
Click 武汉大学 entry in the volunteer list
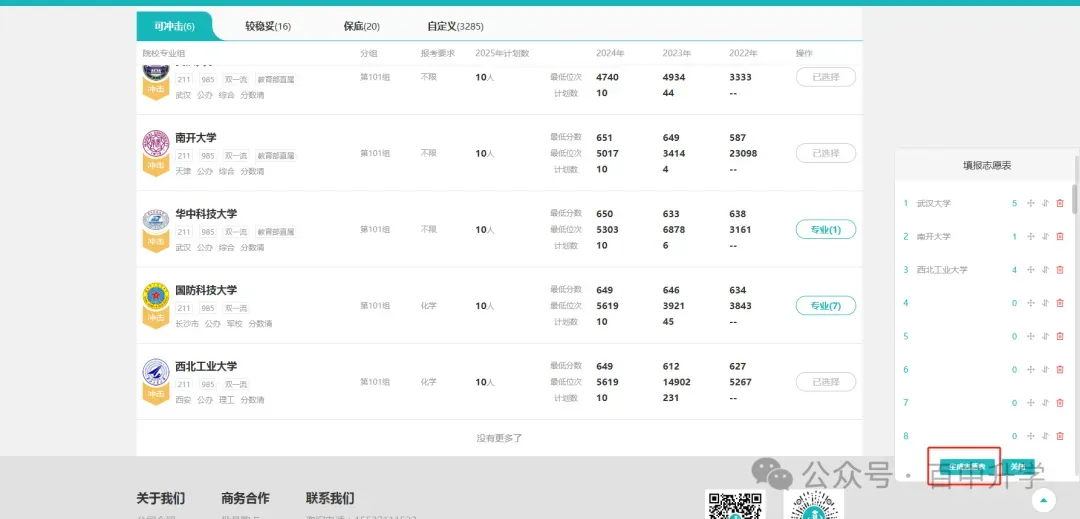click(933, 203)
